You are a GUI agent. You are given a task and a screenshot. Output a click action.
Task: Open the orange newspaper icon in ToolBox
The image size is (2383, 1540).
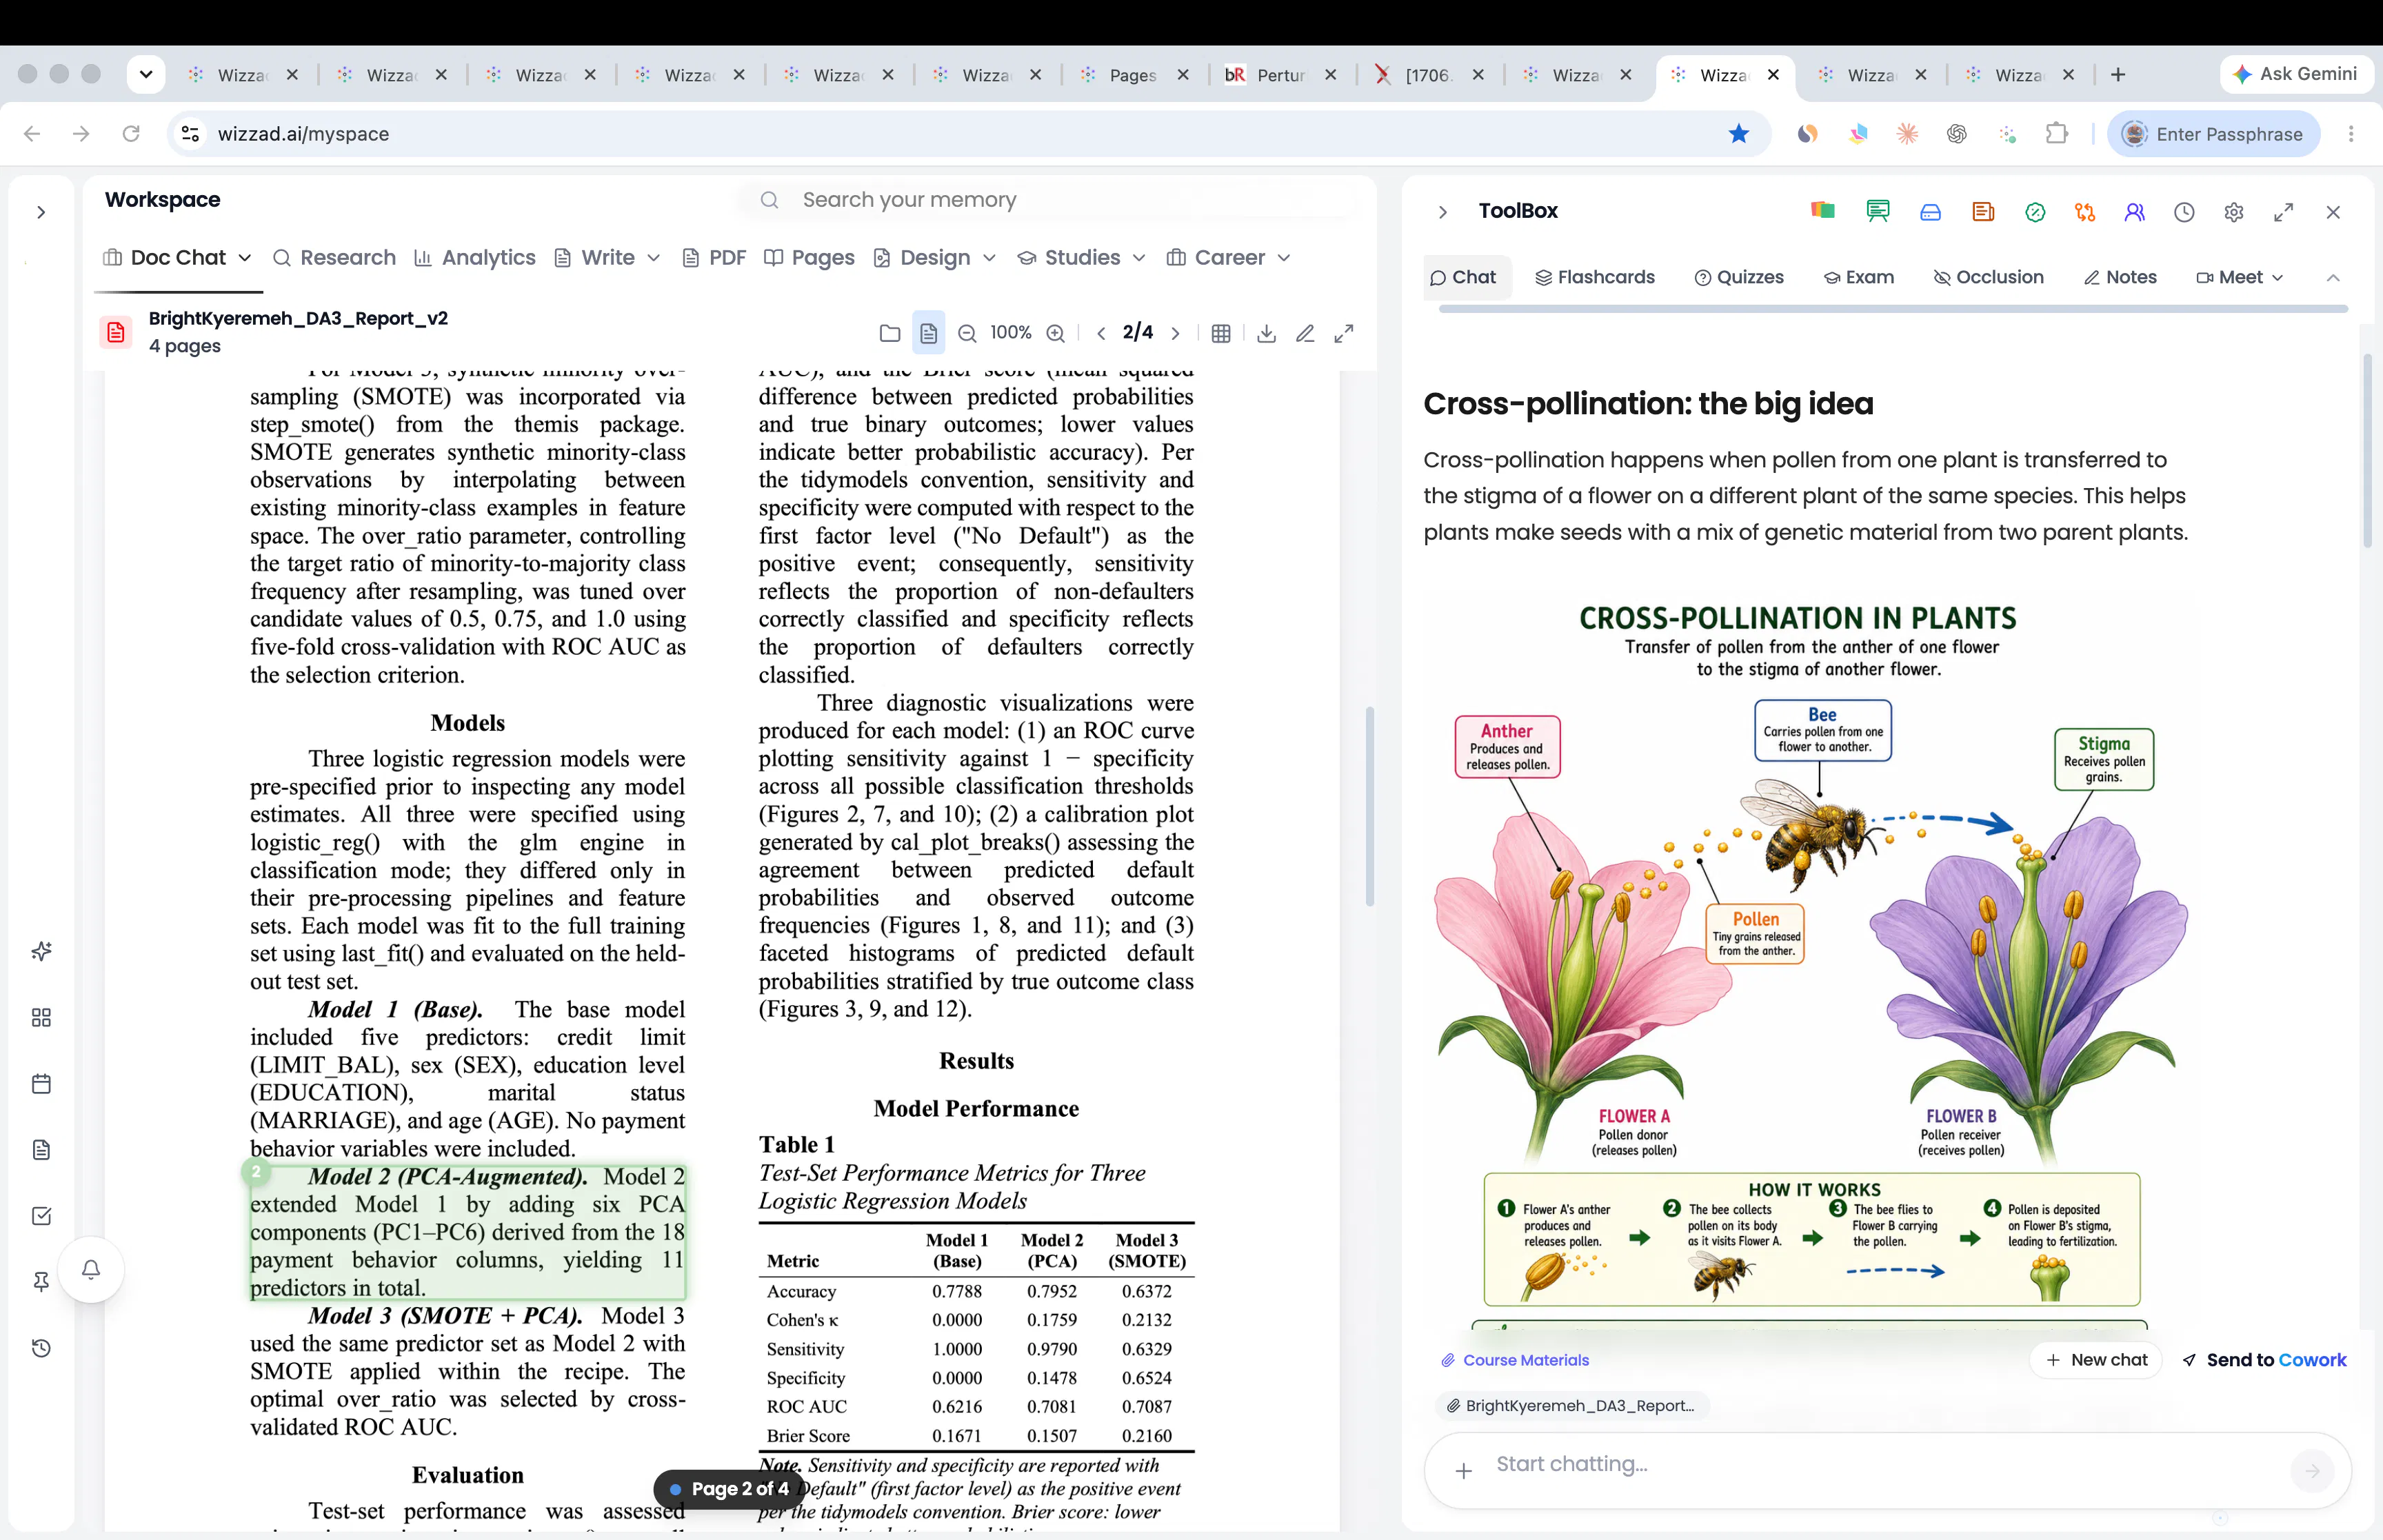(1983, 212)
